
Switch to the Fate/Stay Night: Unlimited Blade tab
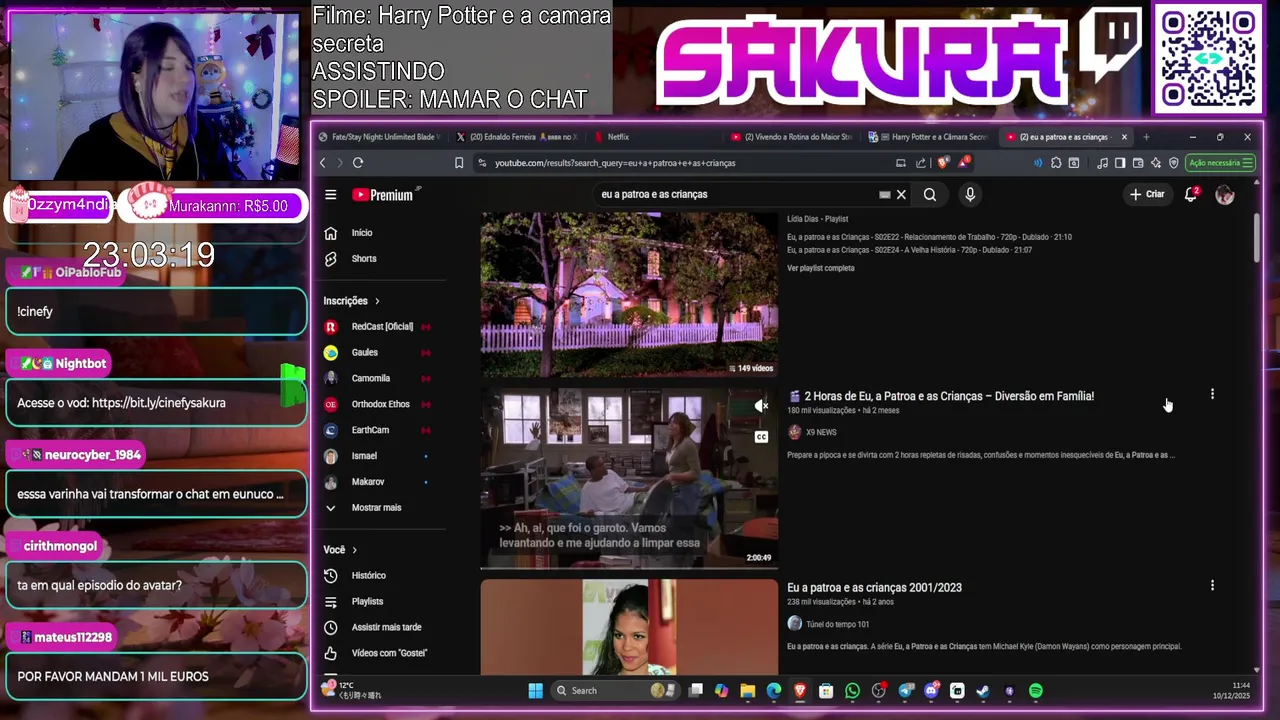380,137
